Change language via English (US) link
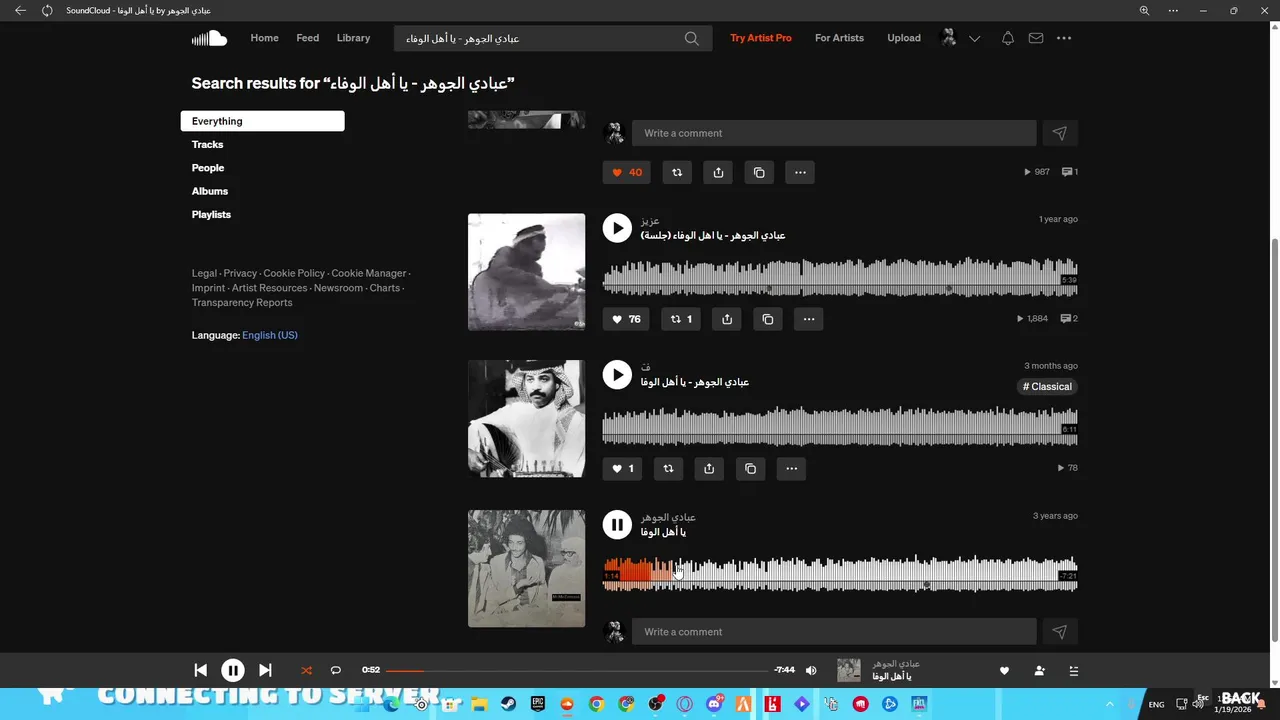The image size is (1280, 720). tap(270, 335)
